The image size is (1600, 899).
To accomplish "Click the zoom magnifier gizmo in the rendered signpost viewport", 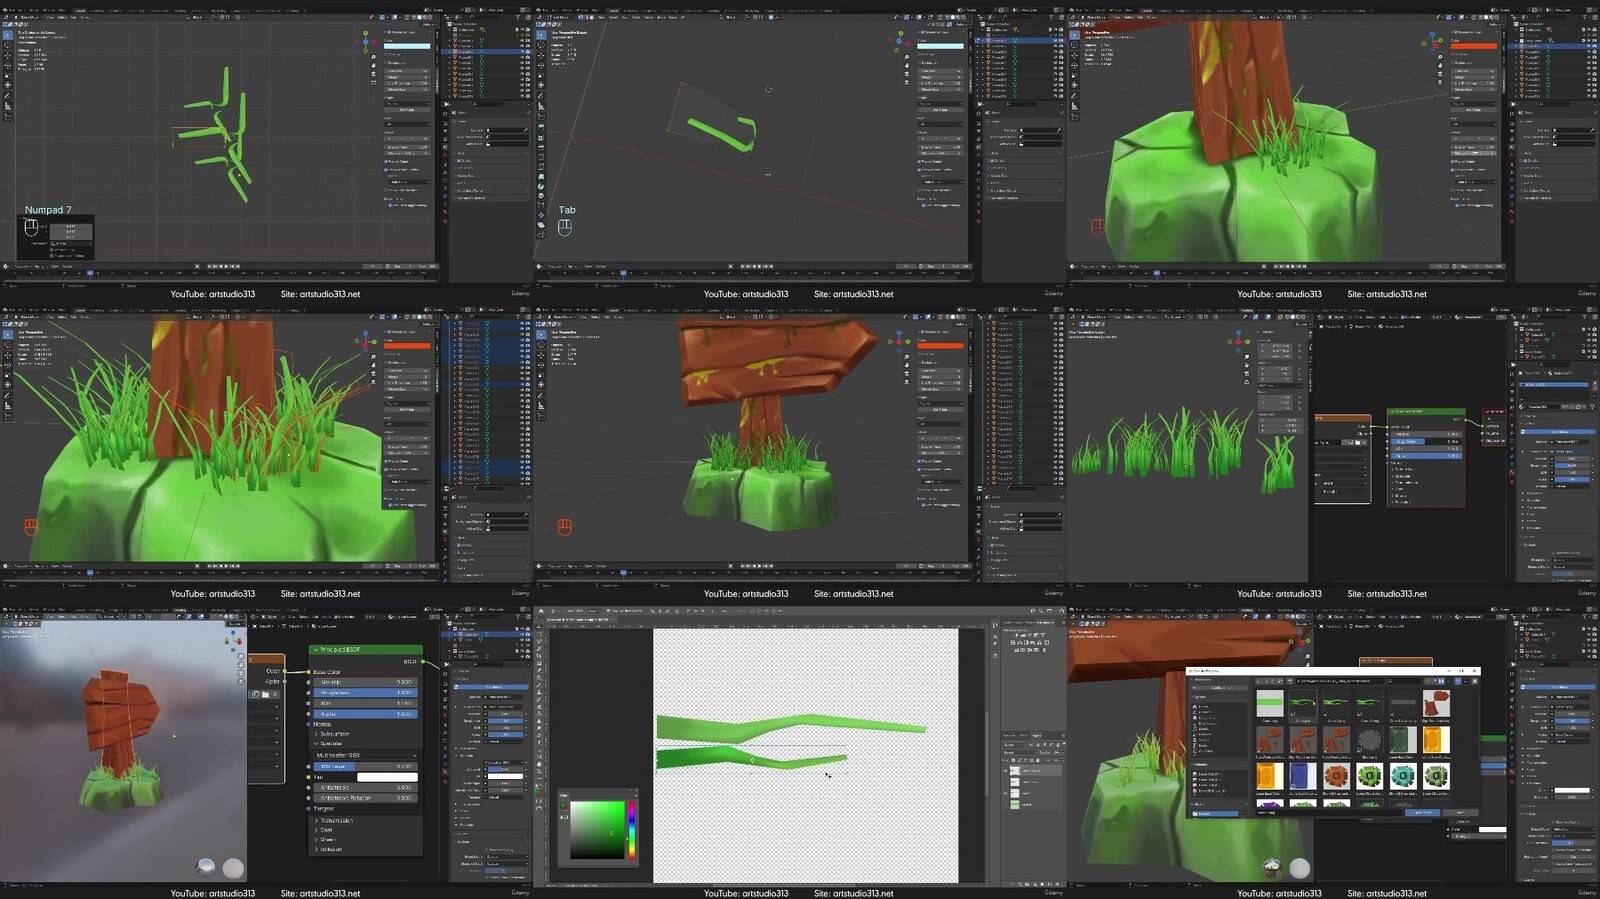I will click(x=241, y=657).
